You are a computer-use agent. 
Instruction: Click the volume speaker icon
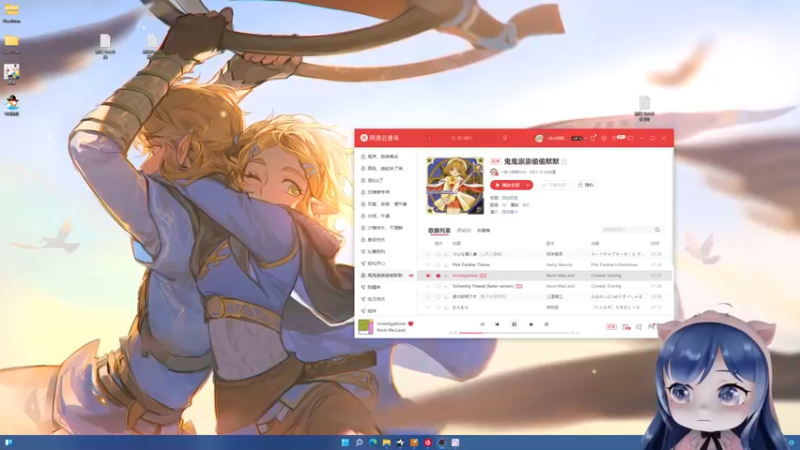[x=639, y=327]
